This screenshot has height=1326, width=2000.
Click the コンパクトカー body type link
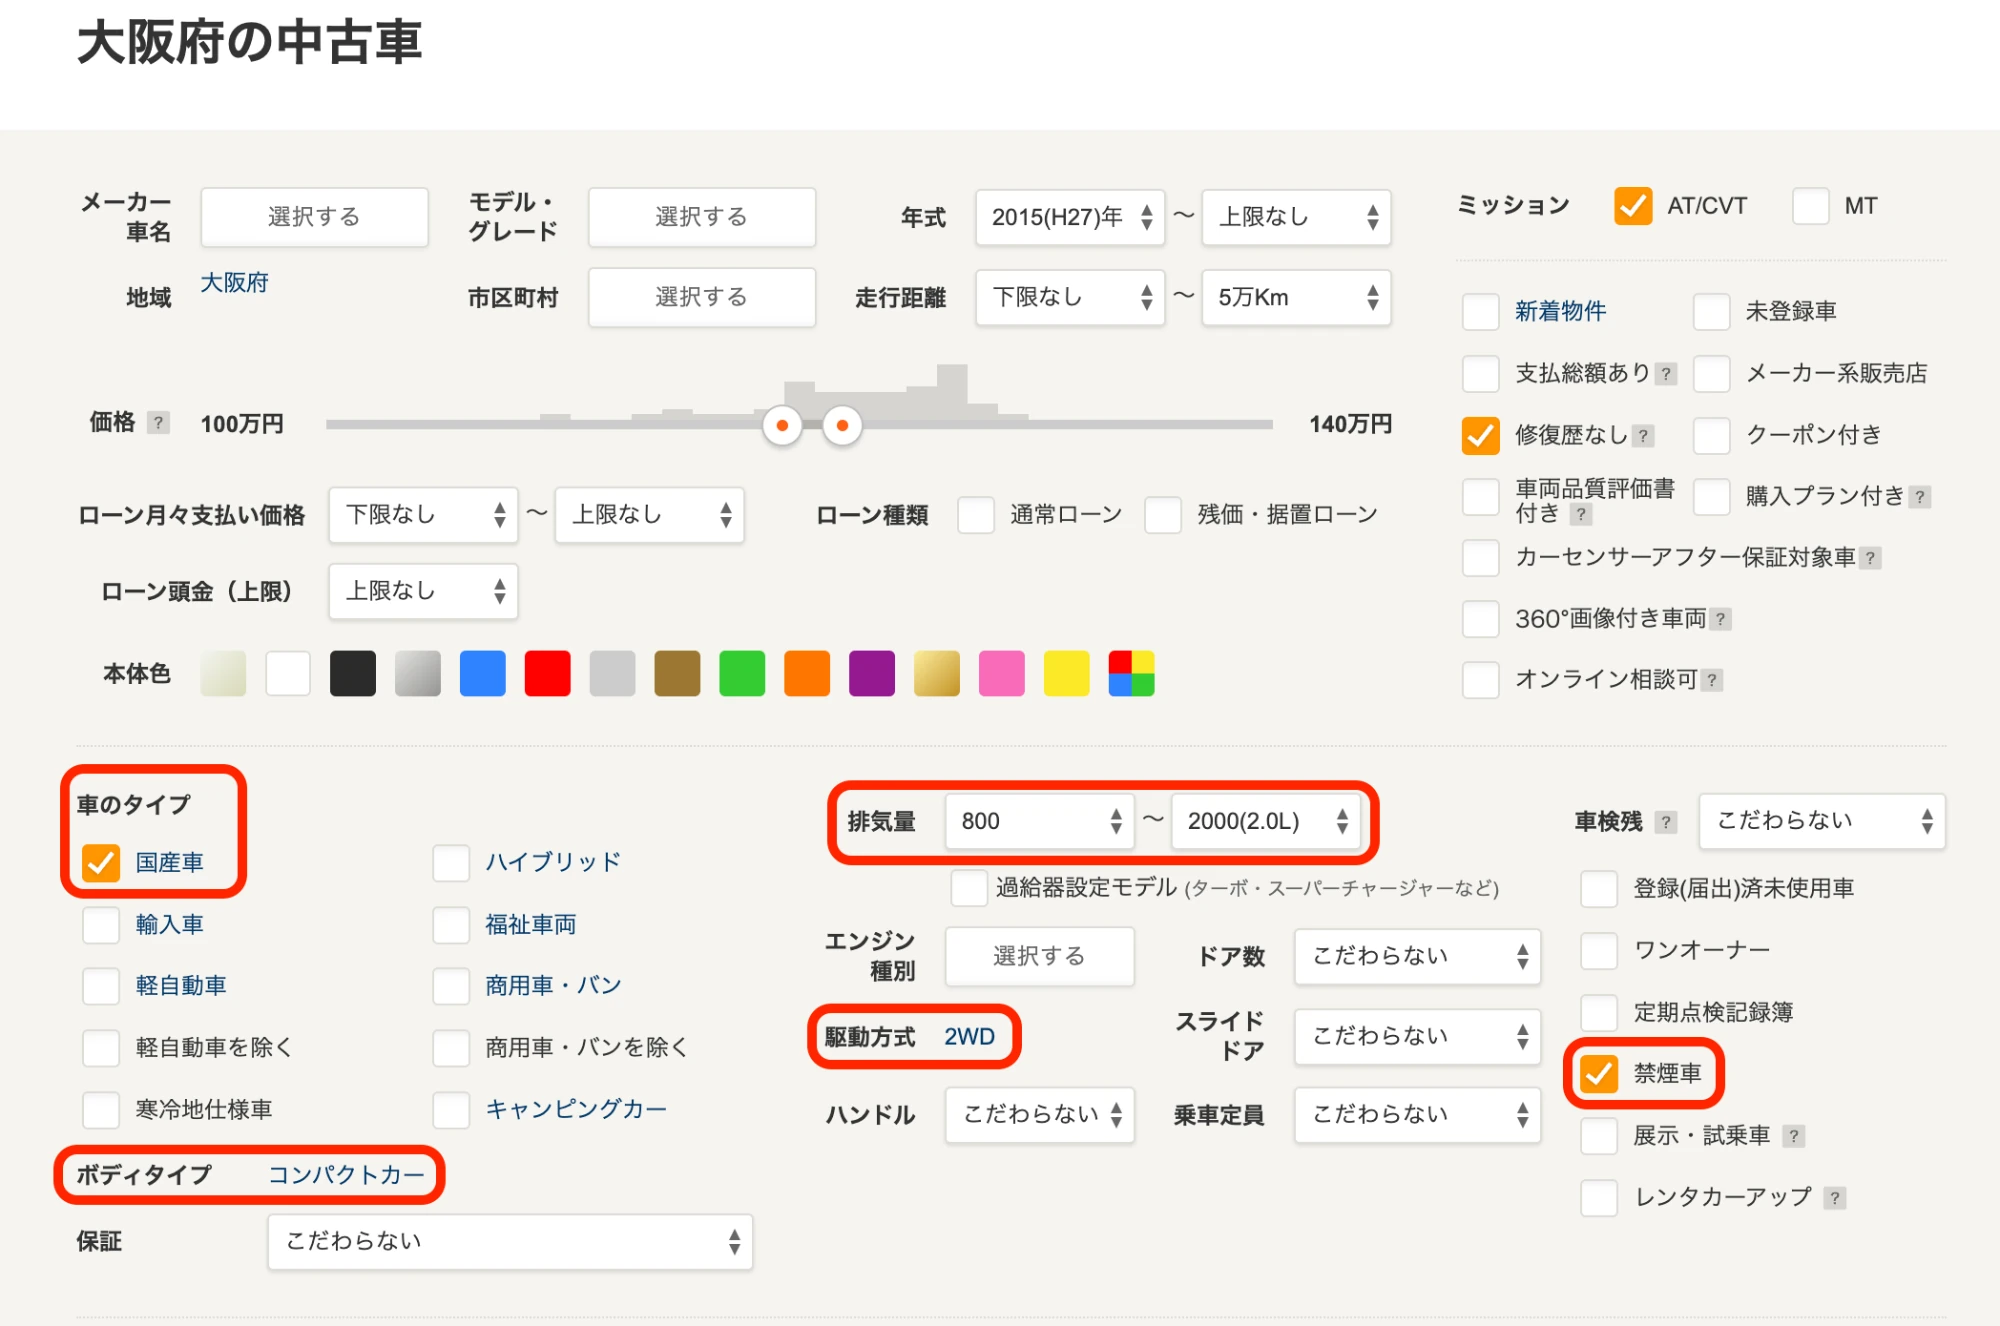(346, 1175)
